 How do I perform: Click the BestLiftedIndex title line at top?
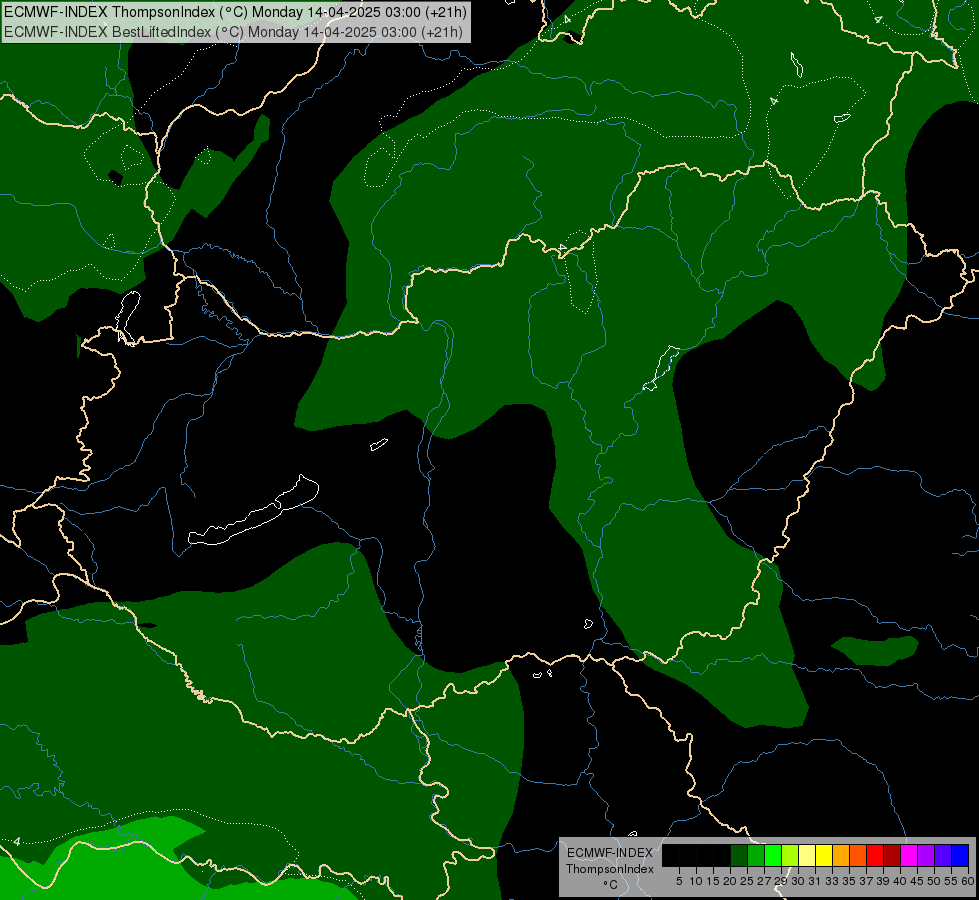pos(234,32)
